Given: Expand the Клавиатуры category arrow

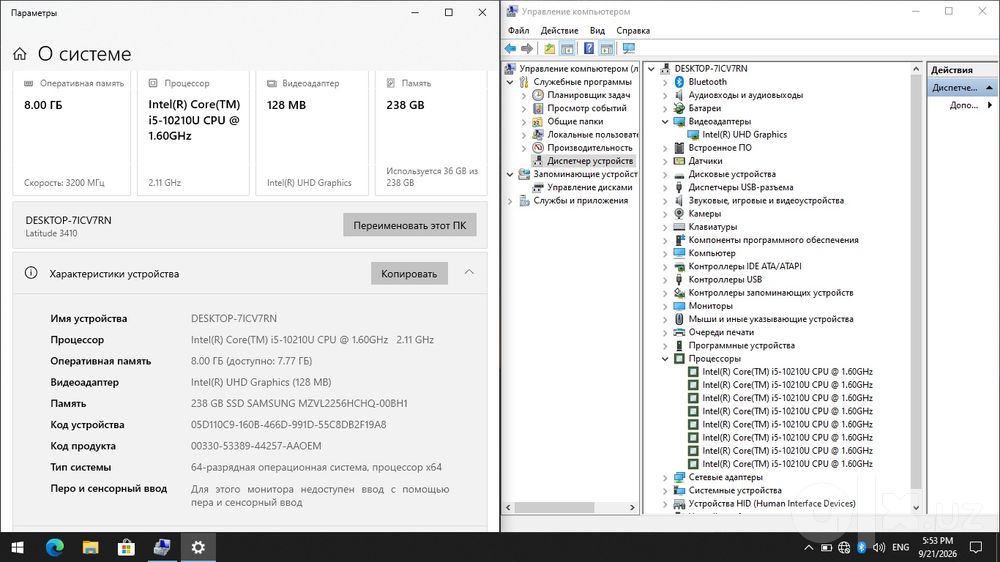Looking at the screenshot, I should pos(665,227).
